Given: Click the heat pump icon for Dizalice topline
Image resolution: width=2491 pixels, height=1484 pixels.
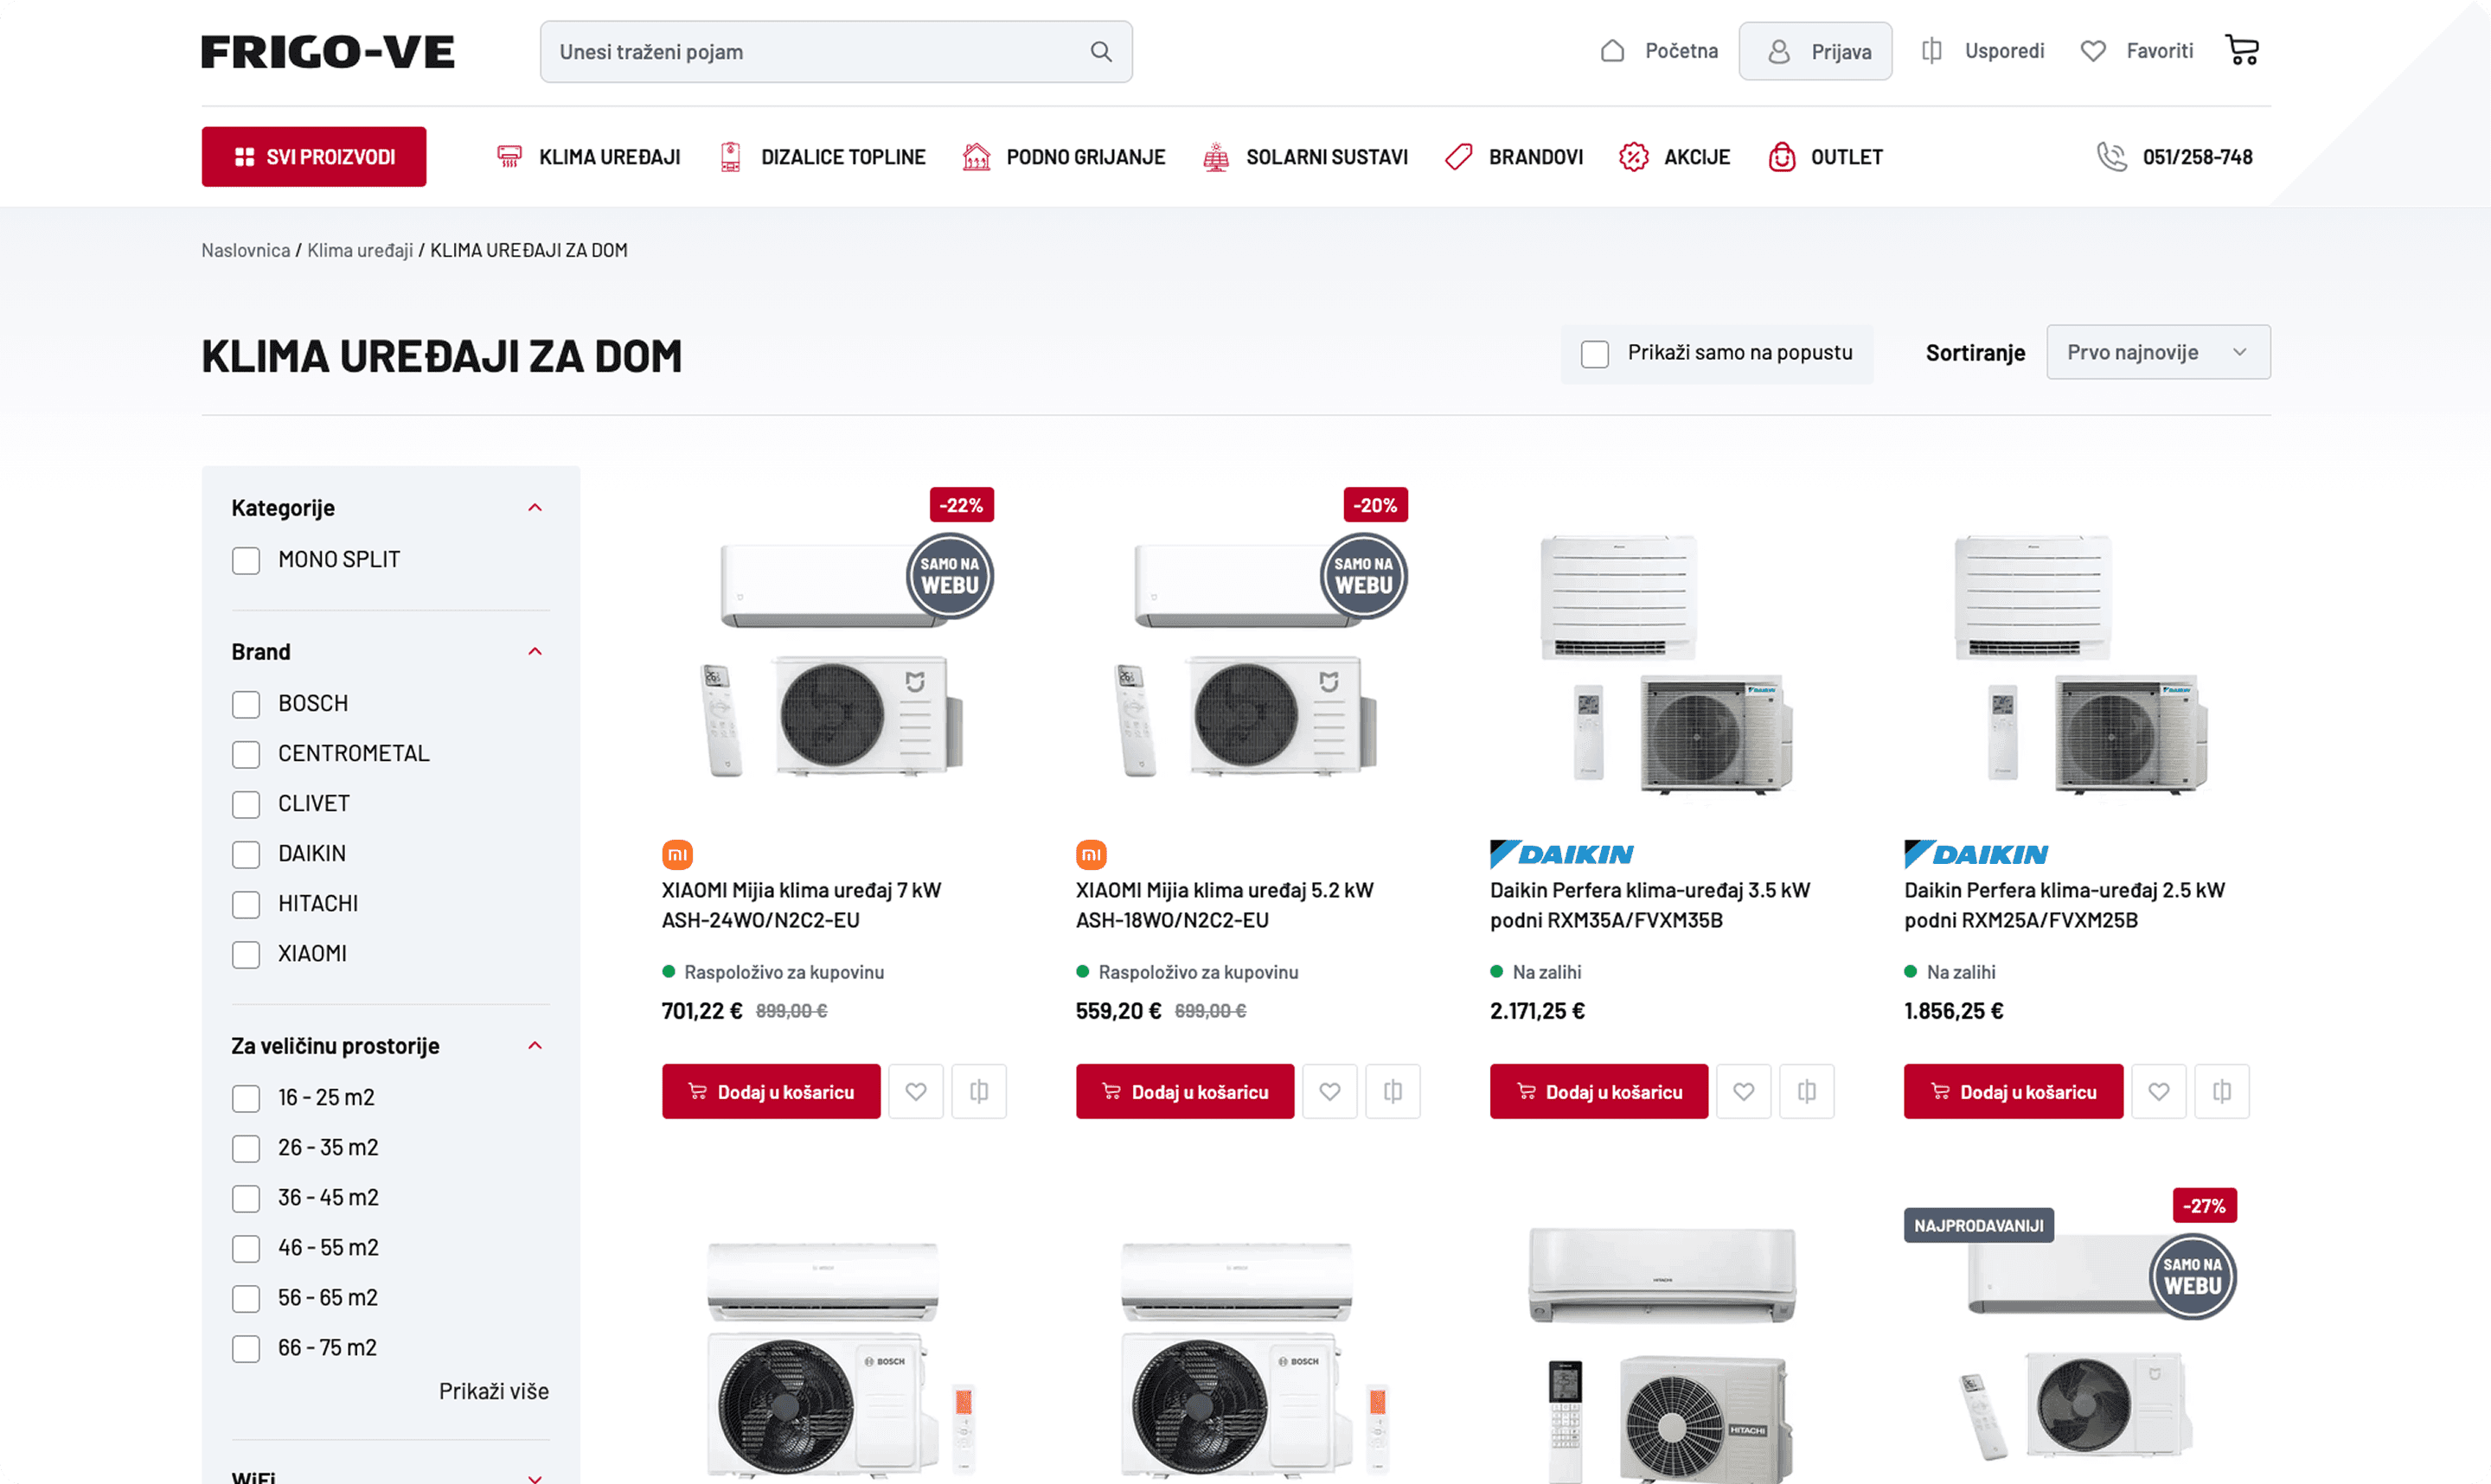Looking at the screenshot, I should 731,157.
